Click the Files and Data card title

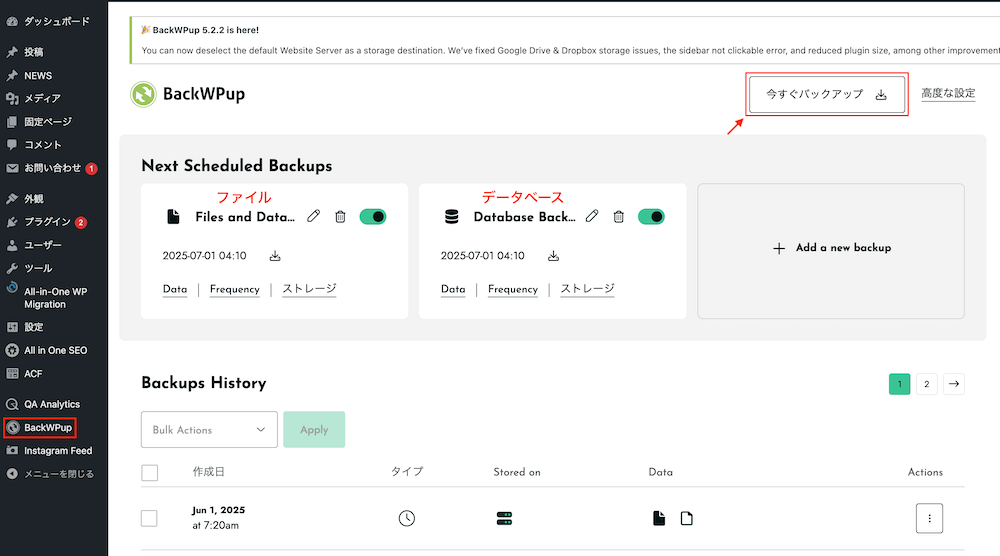(245, 217)
